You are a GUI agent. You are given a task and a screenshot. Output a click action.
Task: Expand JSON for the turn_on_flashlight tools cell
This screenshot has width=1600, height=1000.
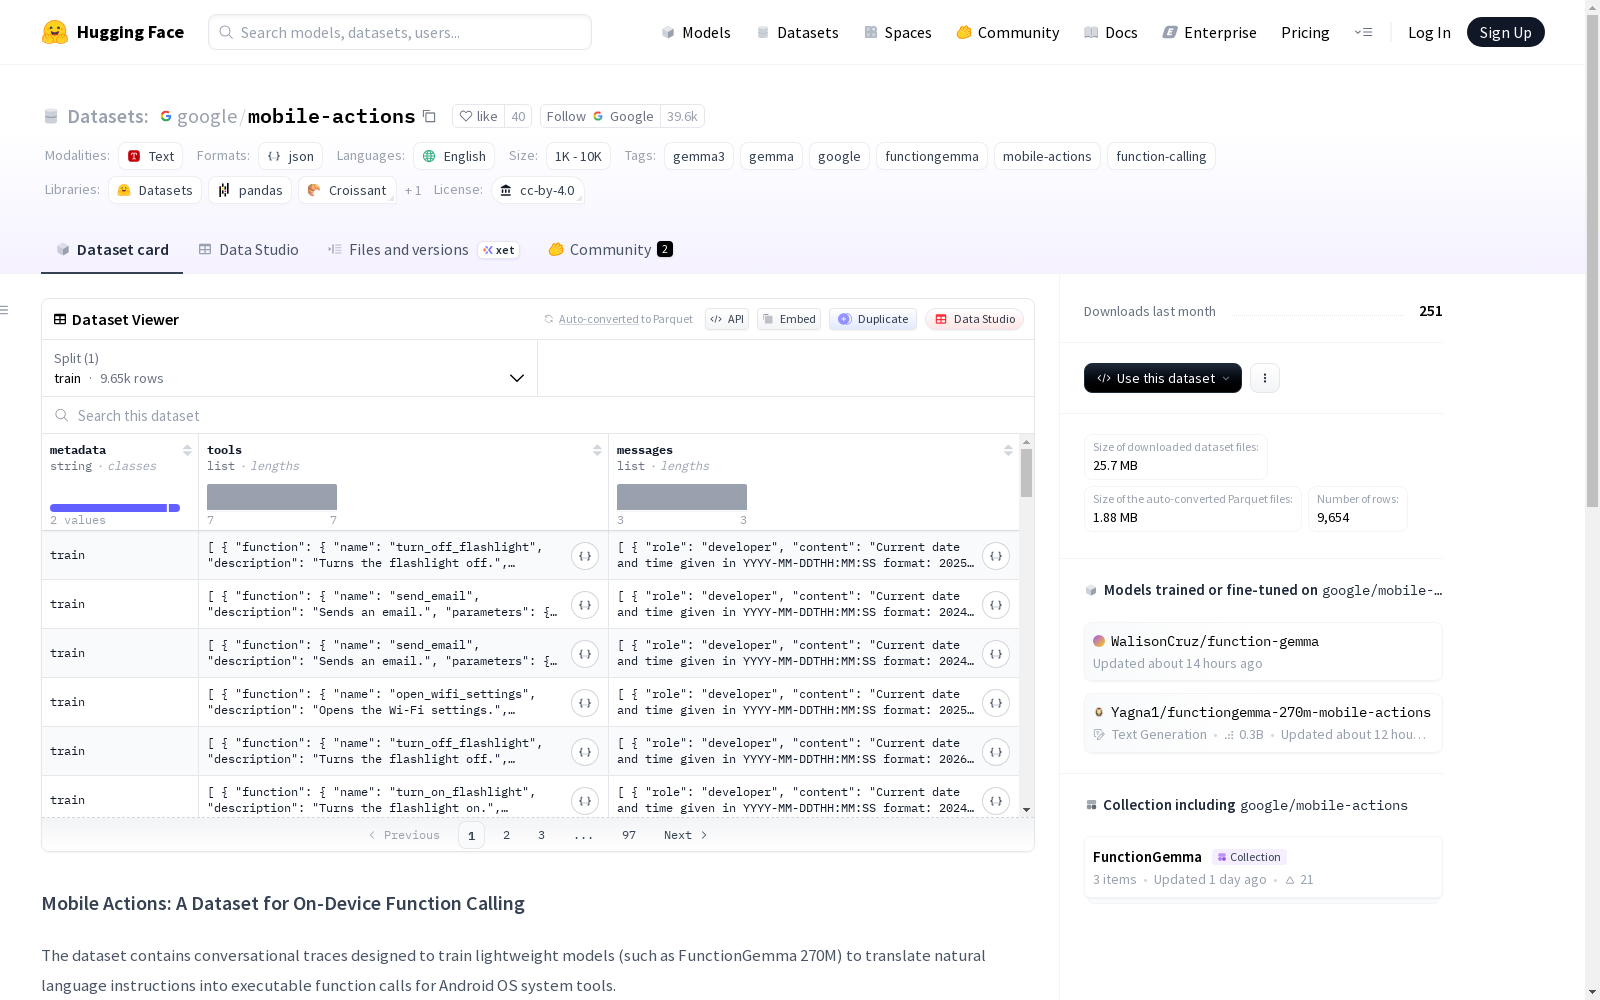(585, 801)
